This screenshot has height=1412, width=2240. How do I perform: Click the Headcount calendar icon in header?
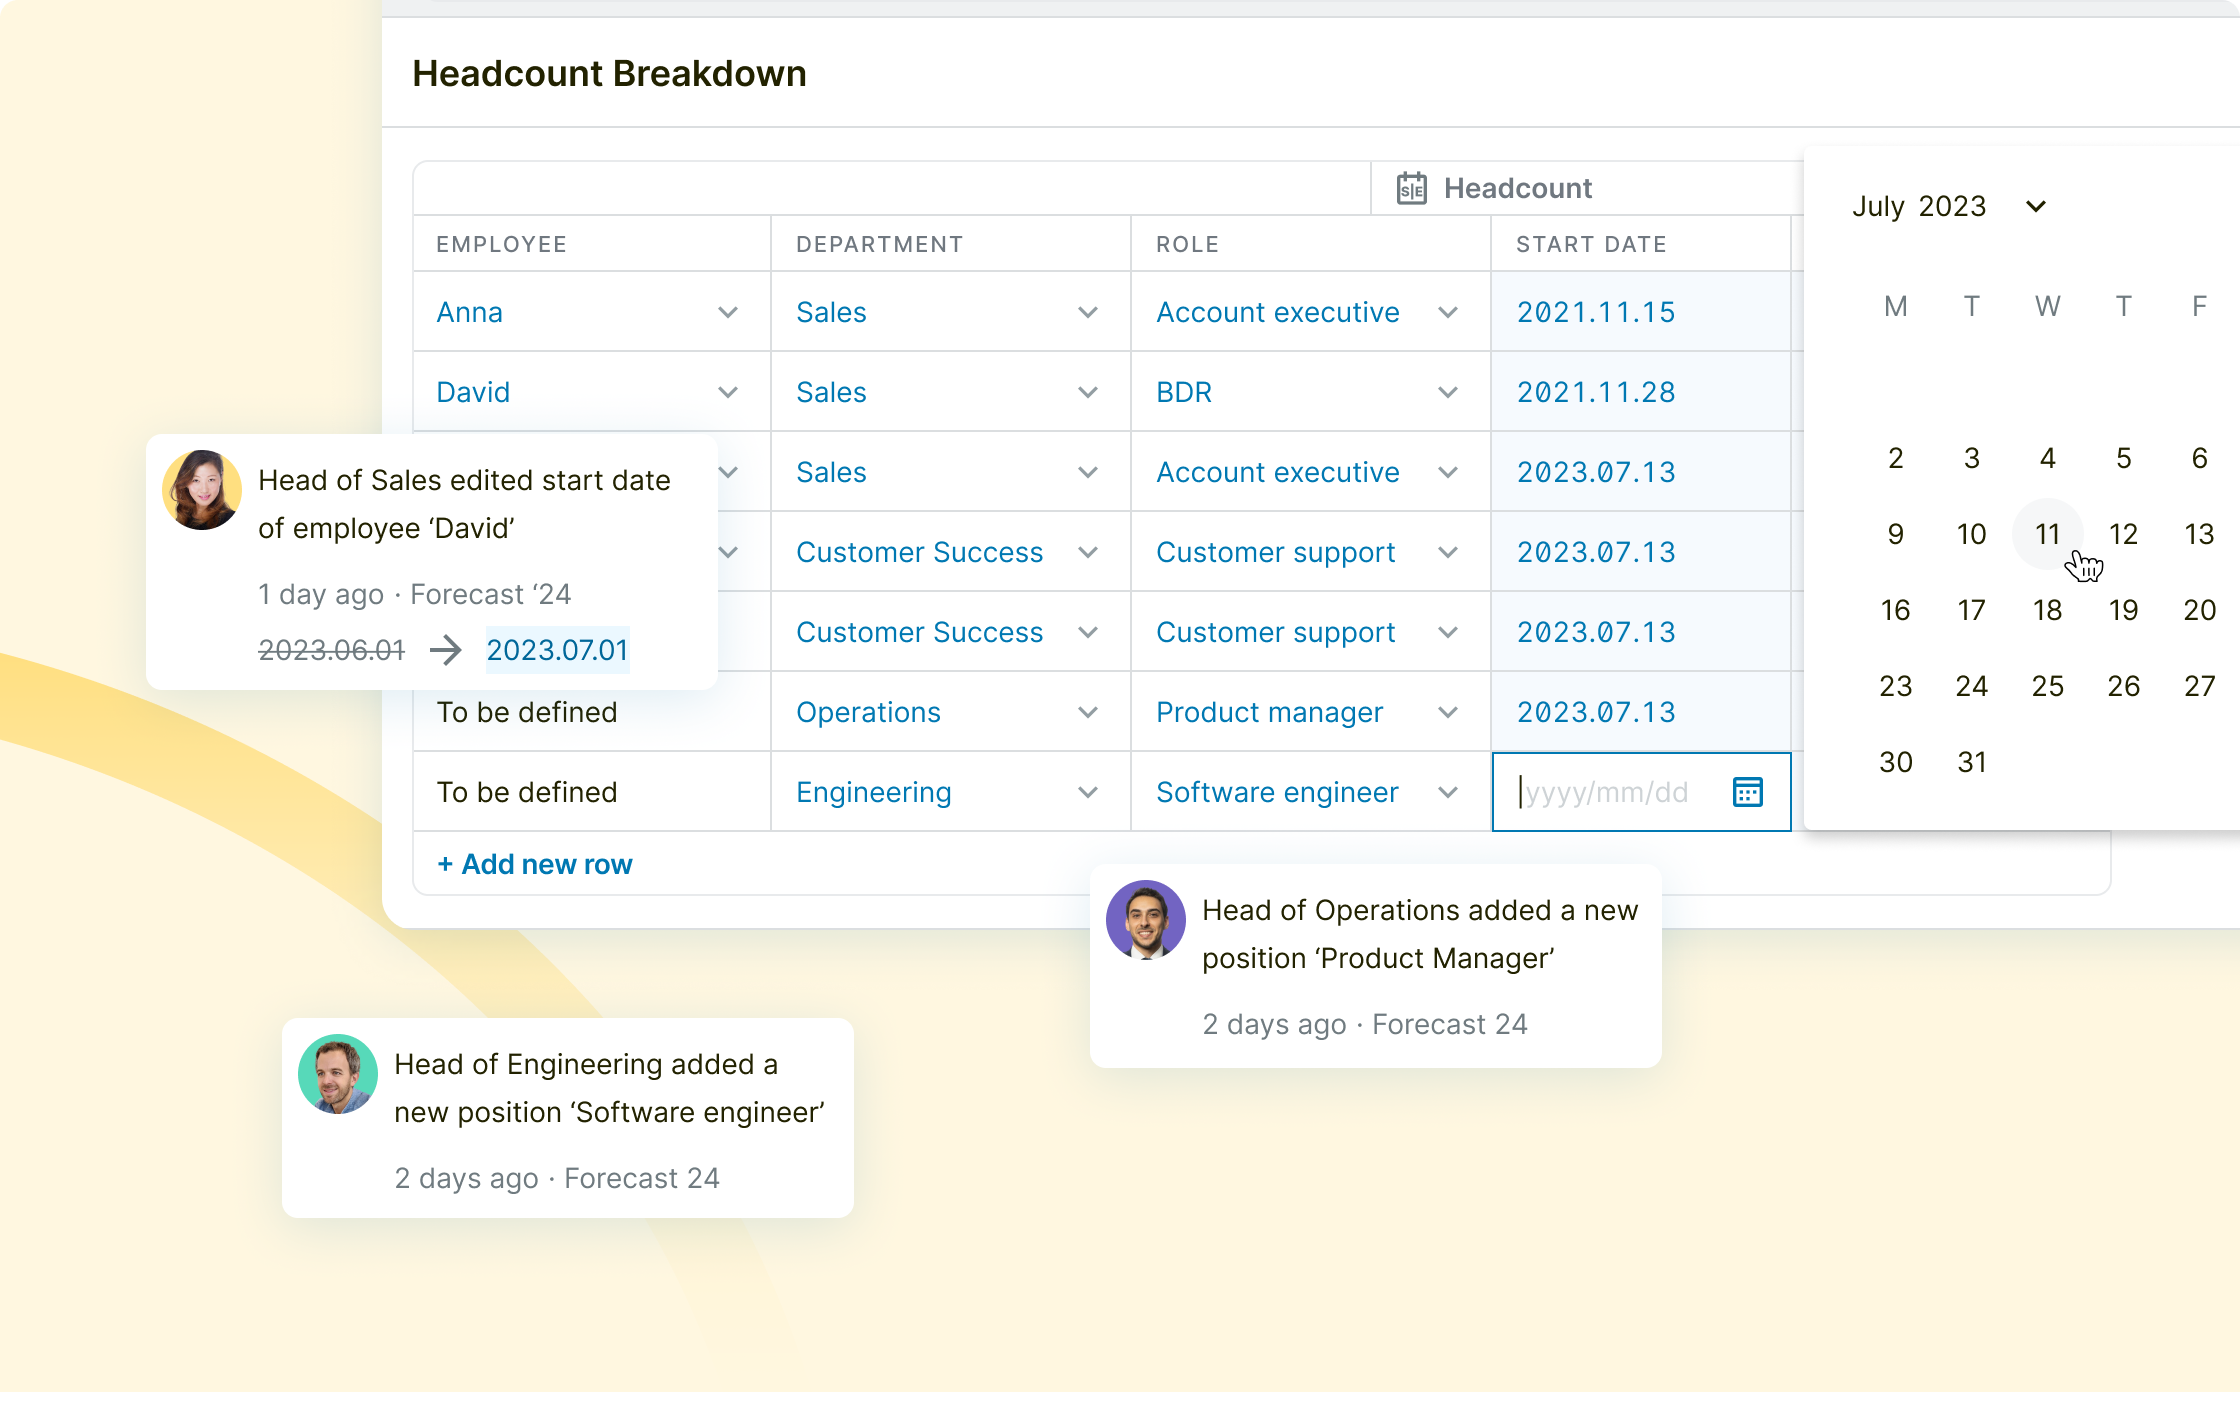click(1411, 188)
